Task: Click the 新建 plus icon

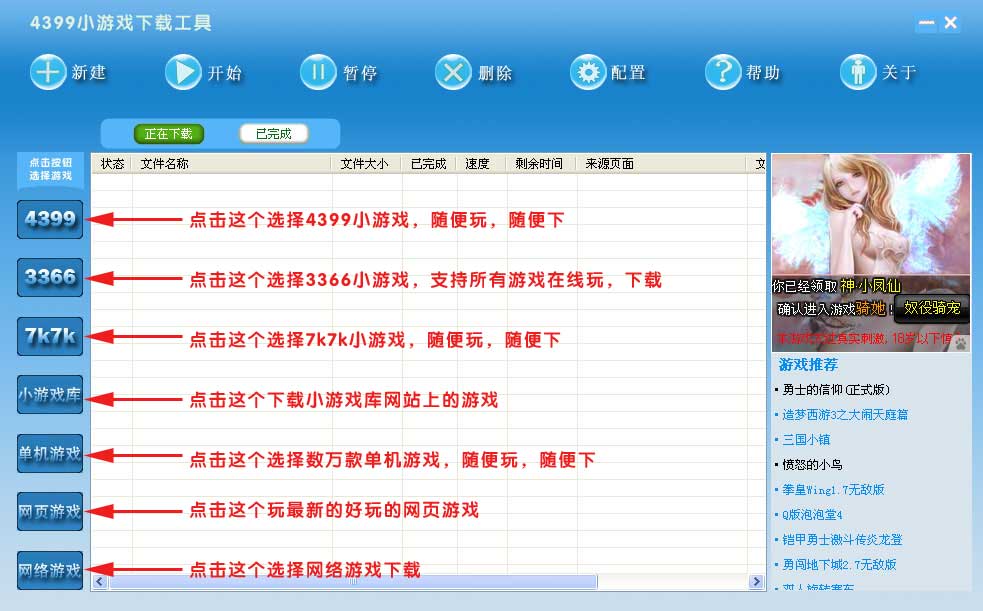Action: tap(48, 72)
